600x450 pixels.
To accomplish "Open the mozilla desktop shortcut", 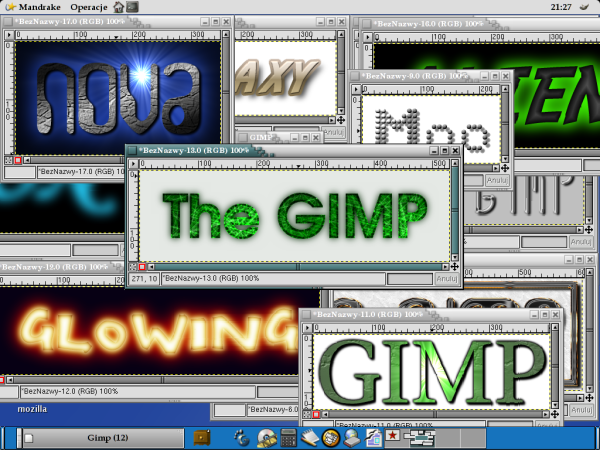I will (32, 409).
